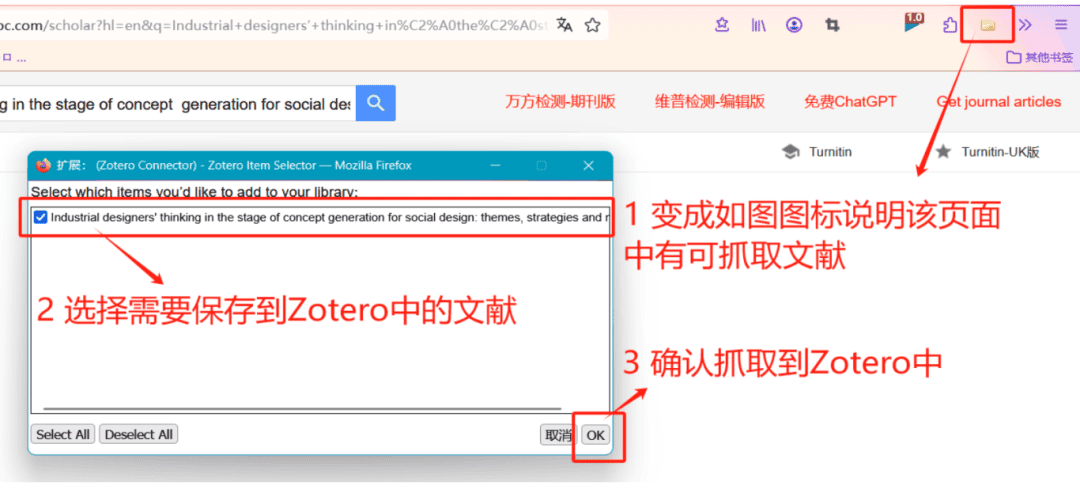Click the purple star-tray toolbar icon
The height and width of the screenshot is (497, 1080).
[722, 25]
